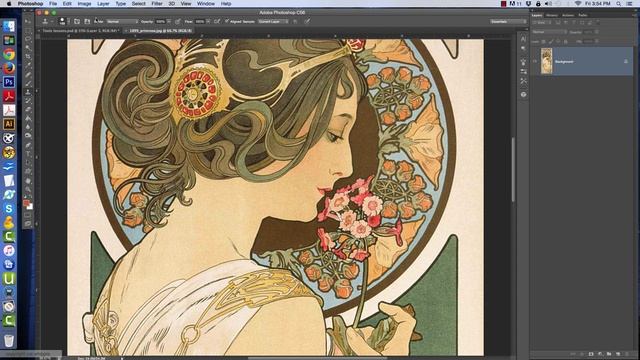Click the layer Opacity field in Layers panel
Screen dimensions: 640x360
point(588,32)
